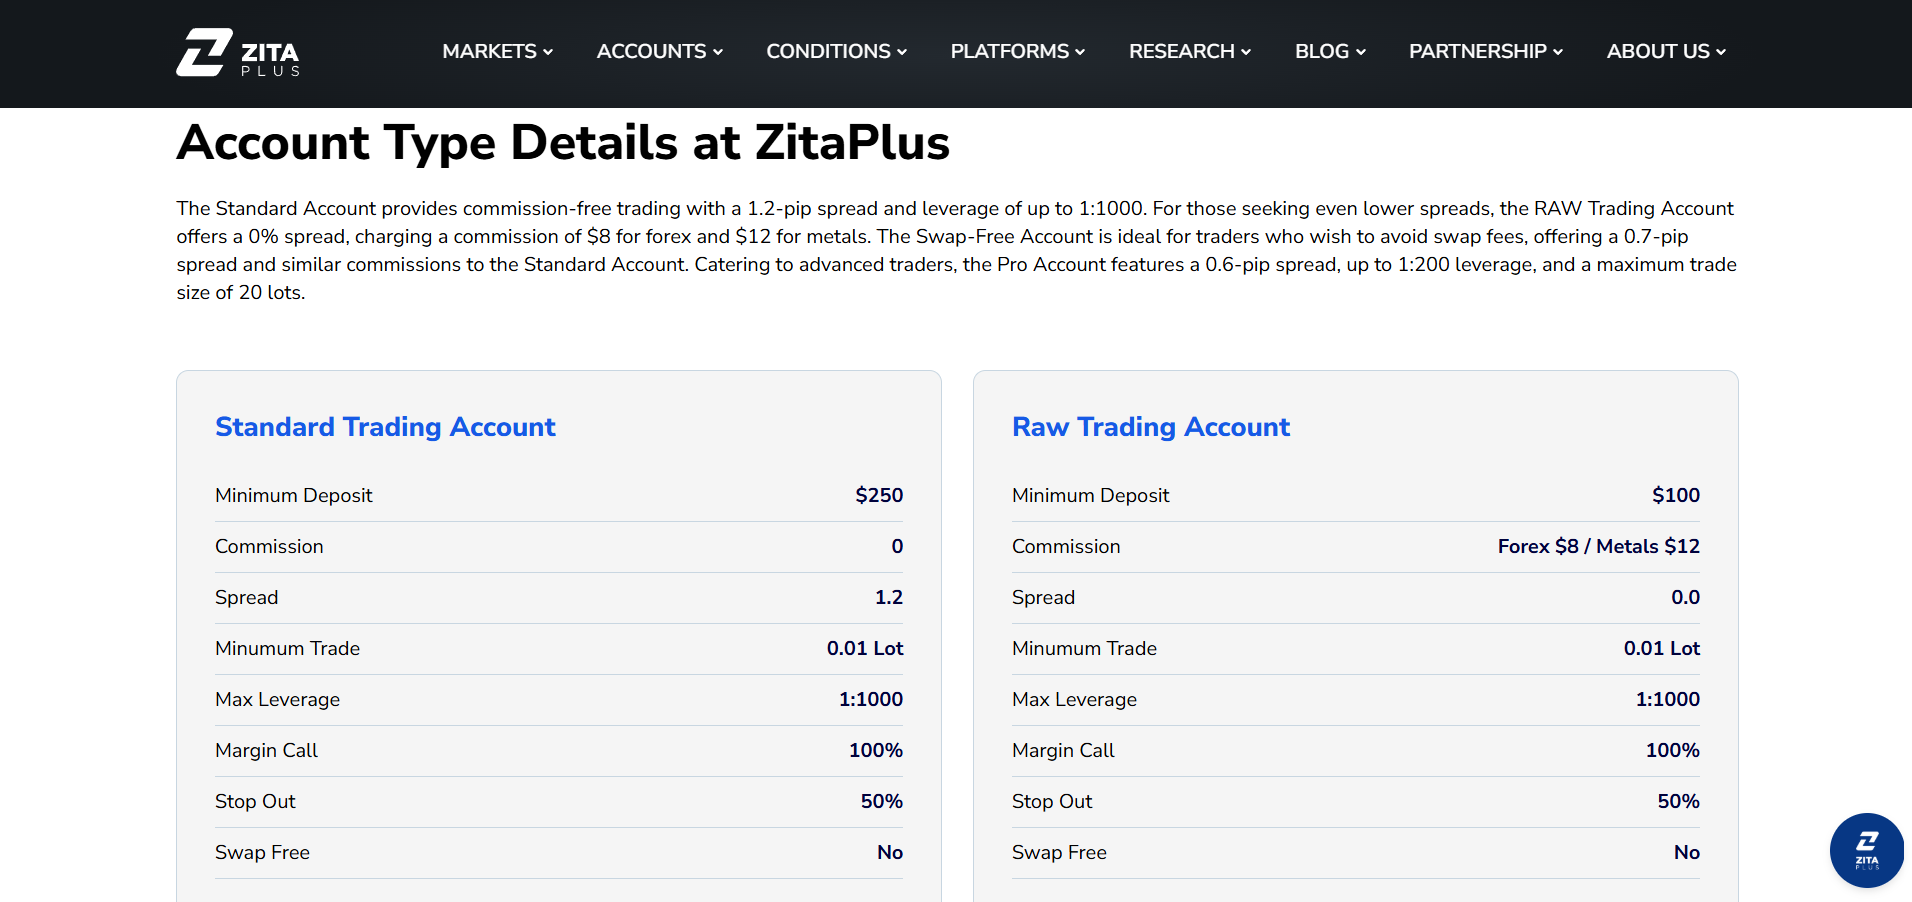Click the Margin Call label in Raw account

tap(1063, 750)
